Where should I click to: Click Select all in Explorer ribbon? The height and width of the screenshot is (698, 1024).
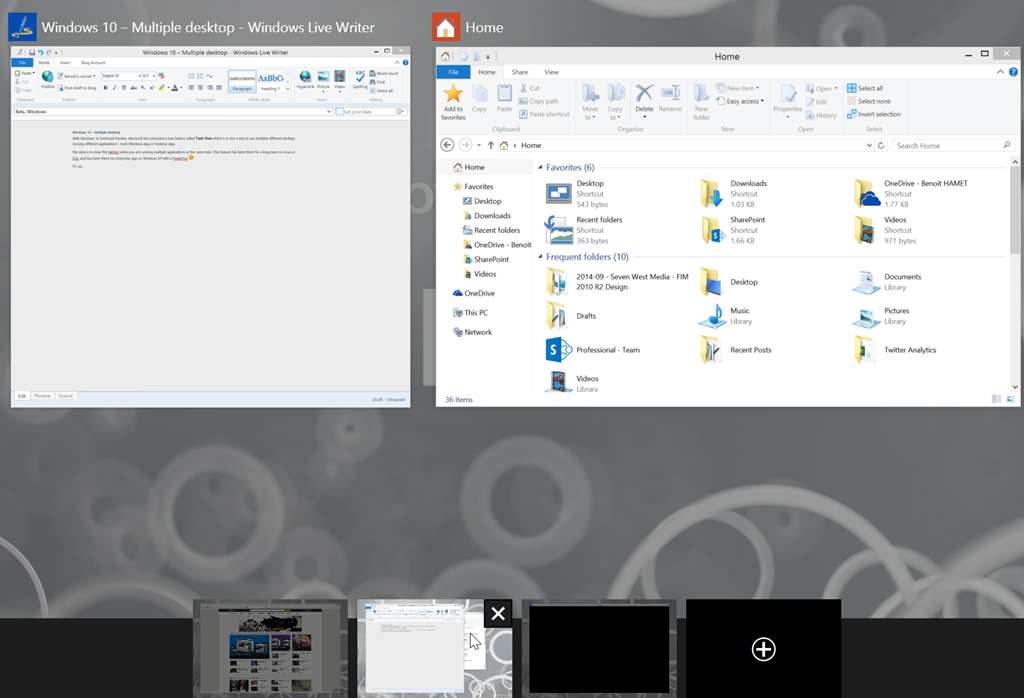[865, 88]
